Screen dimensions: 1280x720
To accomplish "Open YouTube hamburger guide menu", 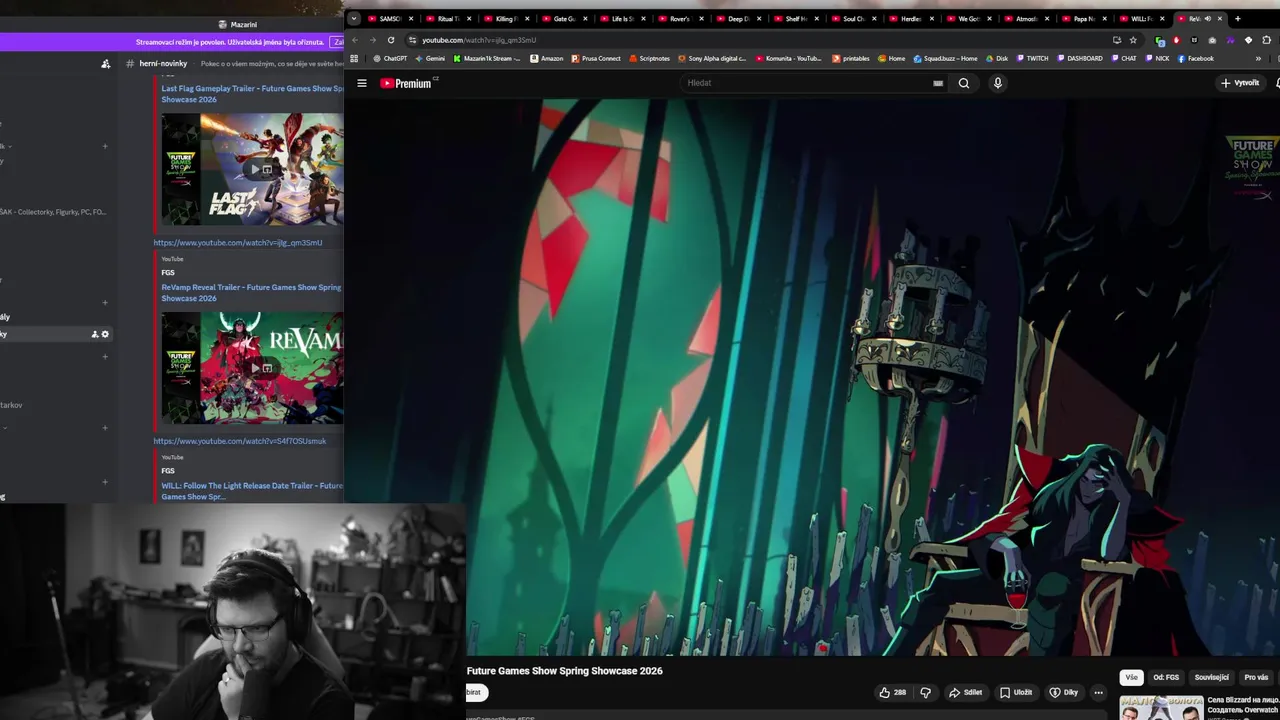I will click(362, 83).
